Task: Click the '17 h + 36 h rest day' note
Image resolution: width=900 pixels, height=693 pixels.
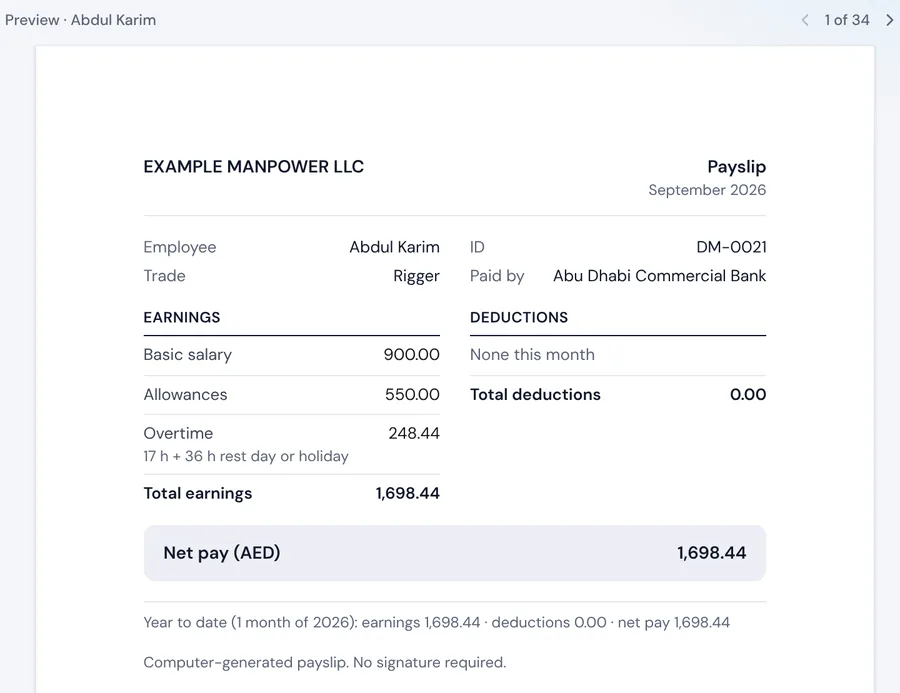Action: [x=246, y=456]
